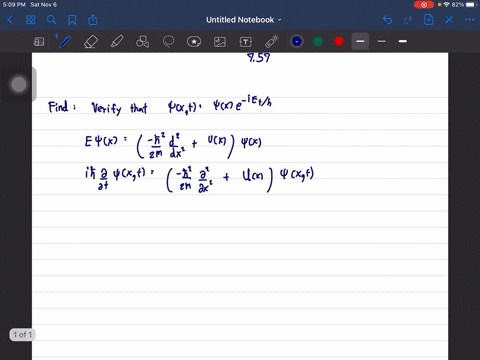
Task: Toggle the zoom window tool
Action: point(39,42)
